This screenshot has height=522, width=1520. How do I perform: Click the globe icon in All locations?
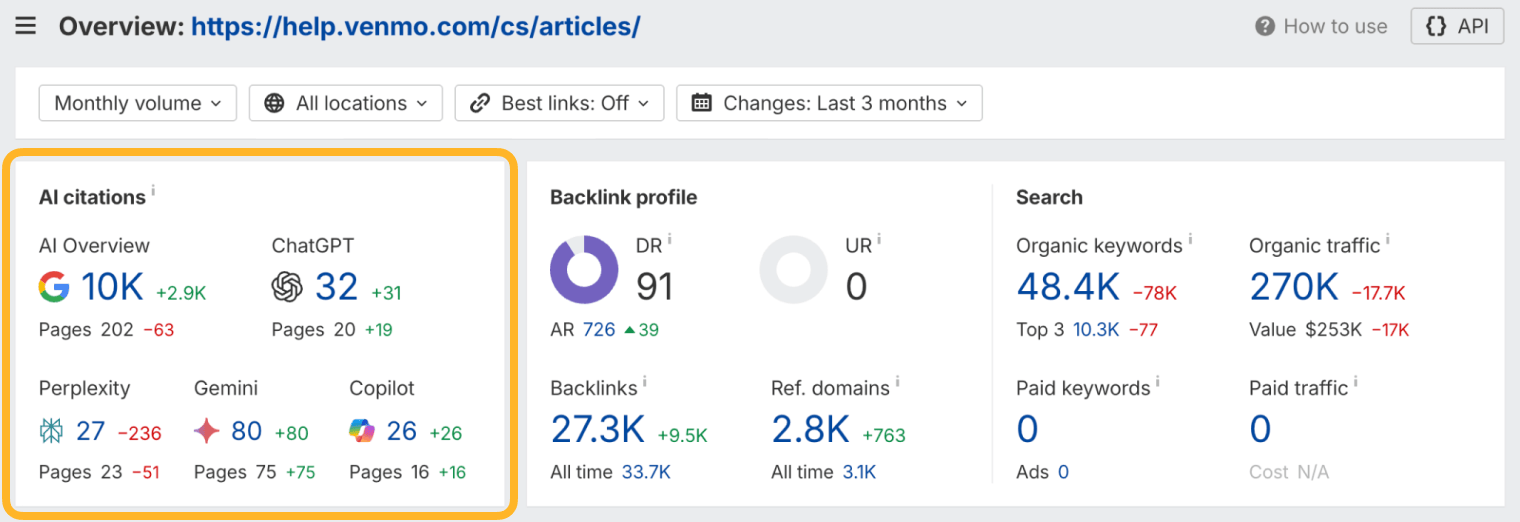tap(275, 103)
